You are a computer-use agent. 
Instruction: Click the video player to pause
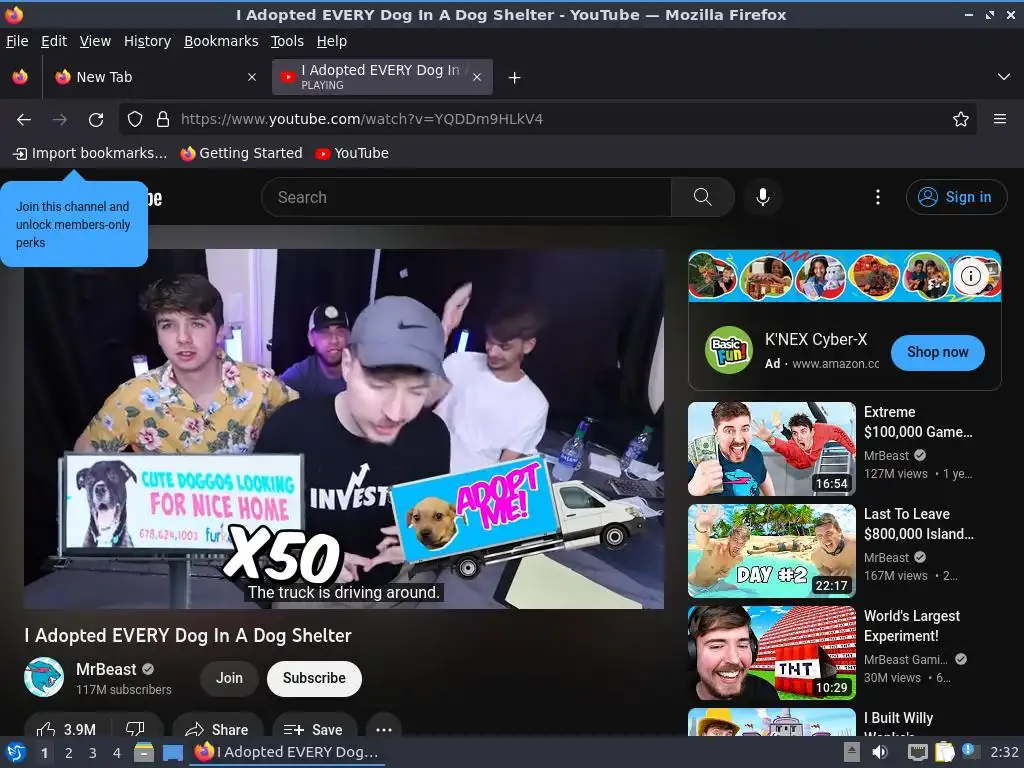(x=344, y=429)
